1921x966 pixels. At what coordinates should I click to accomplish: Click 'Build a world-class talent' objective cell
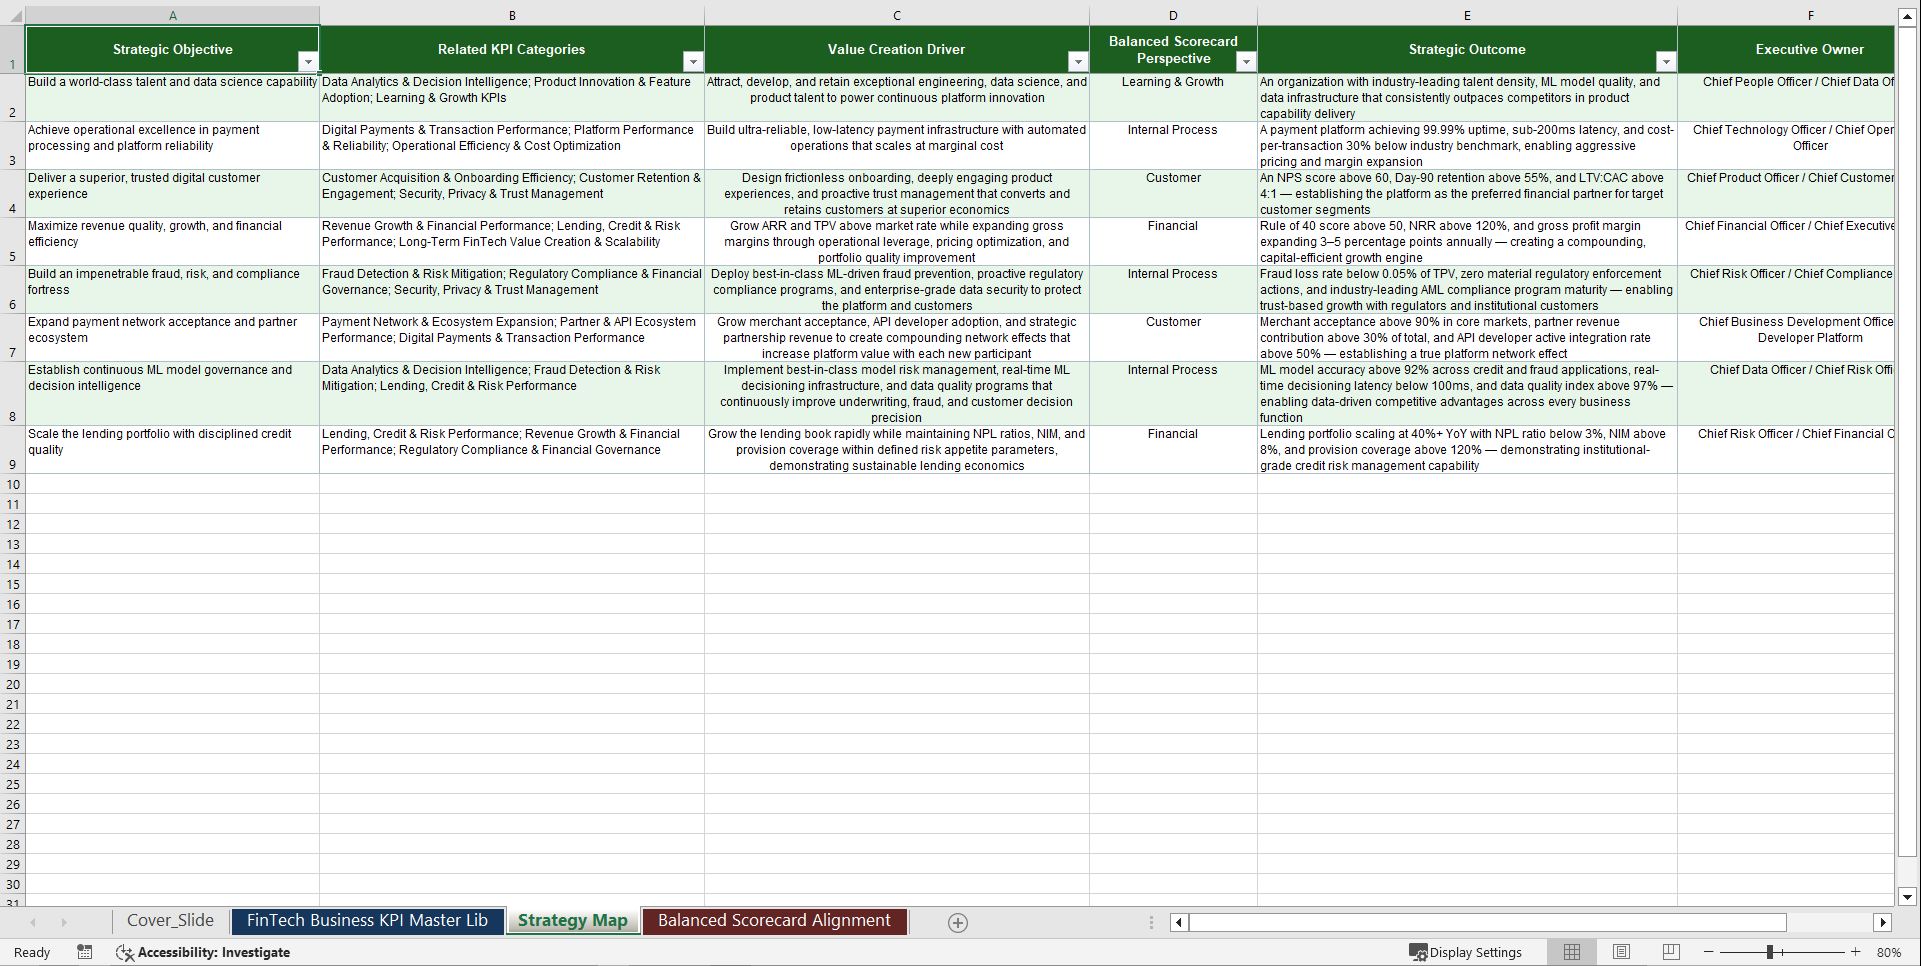pos(172,98)
